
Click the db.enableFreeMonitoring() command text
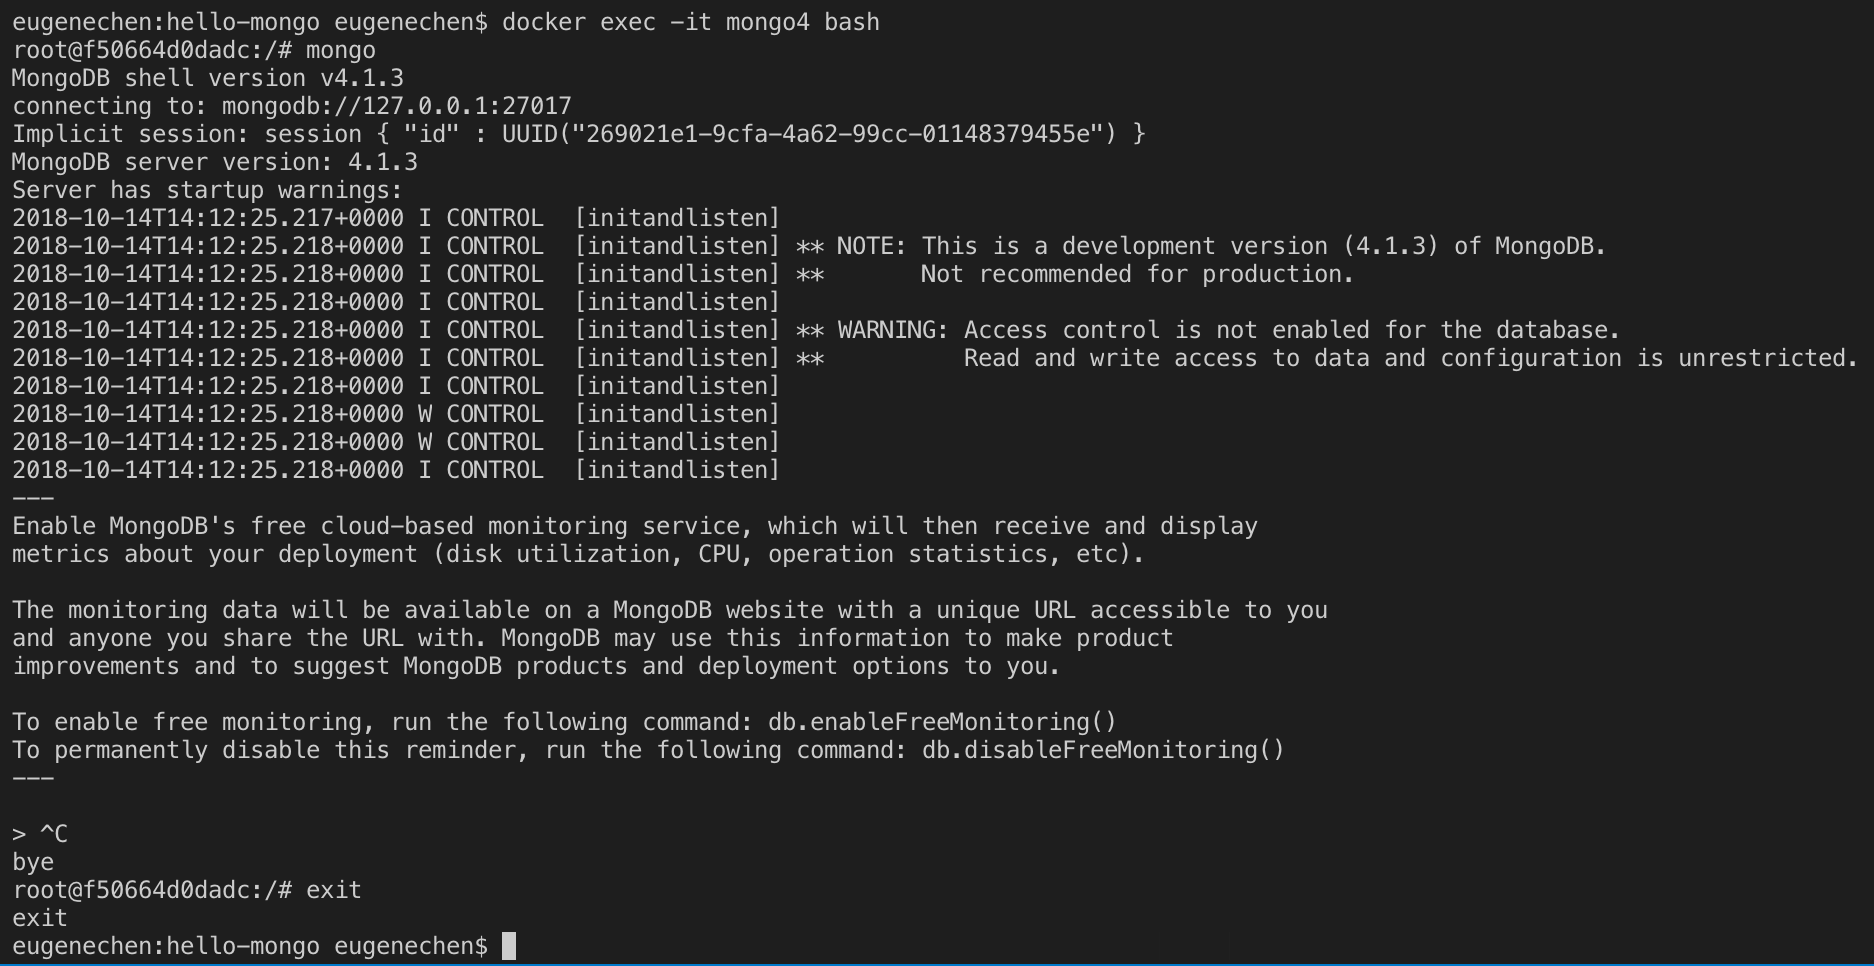coord(941,722)
